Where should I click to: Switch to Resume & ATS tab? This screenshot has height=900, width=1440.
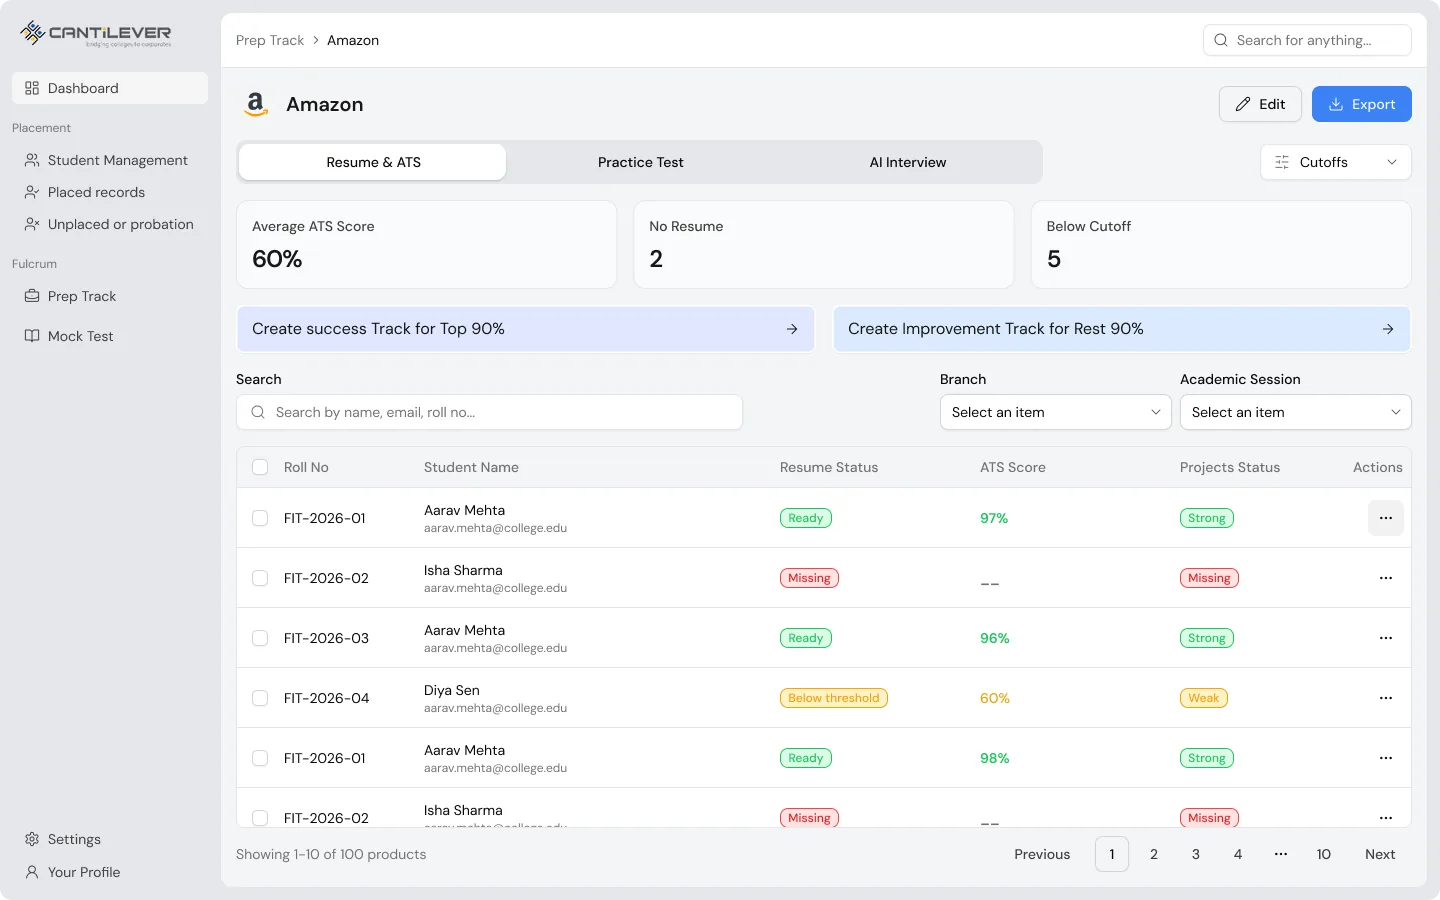(373, 162)
